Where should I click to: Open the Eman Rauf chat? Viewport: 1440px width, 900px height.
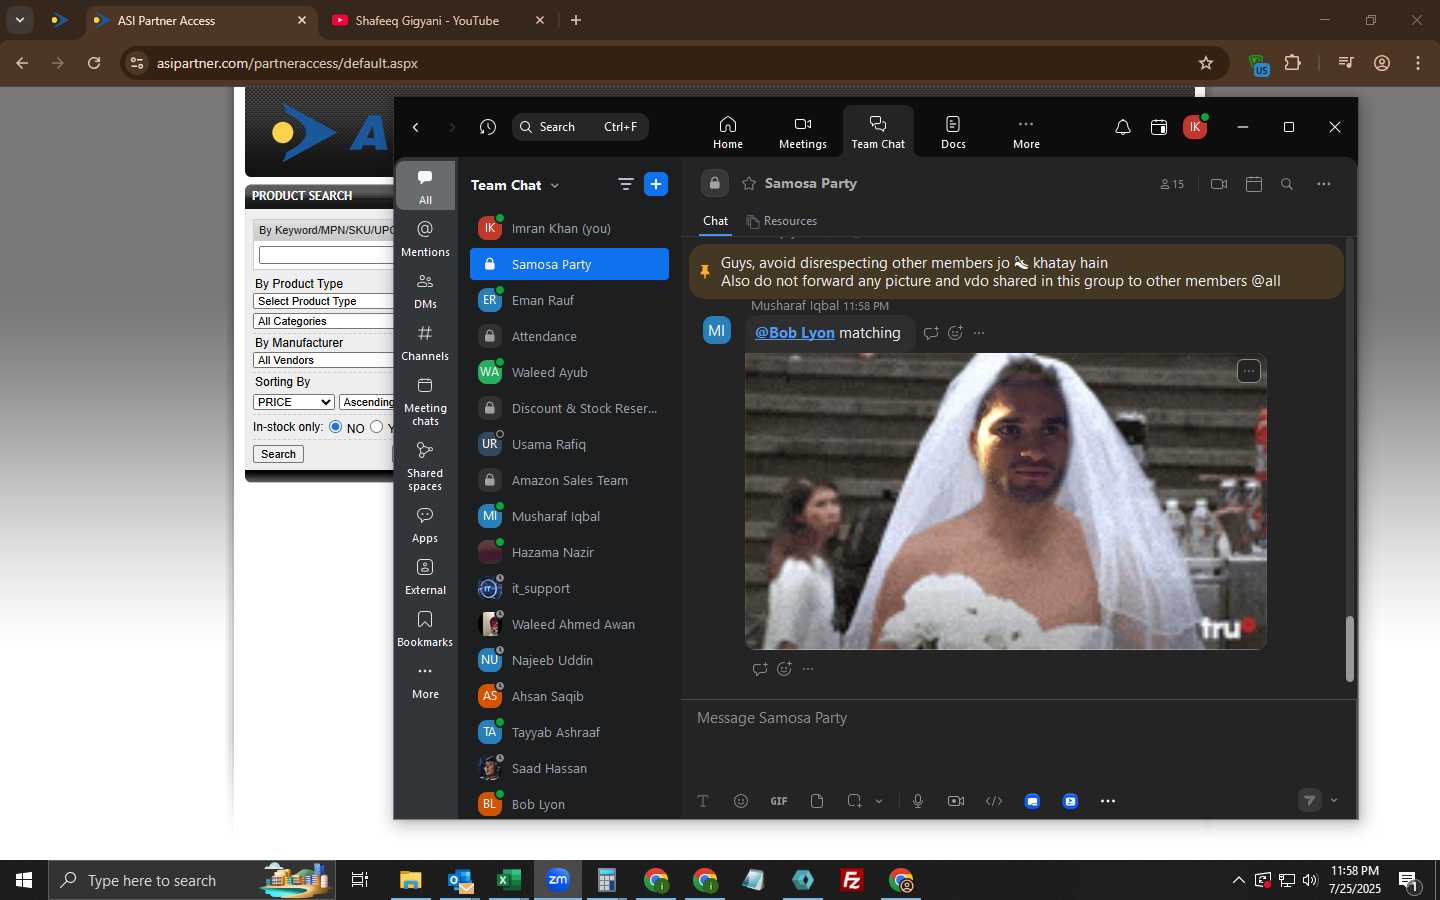(x=569, y=300)
